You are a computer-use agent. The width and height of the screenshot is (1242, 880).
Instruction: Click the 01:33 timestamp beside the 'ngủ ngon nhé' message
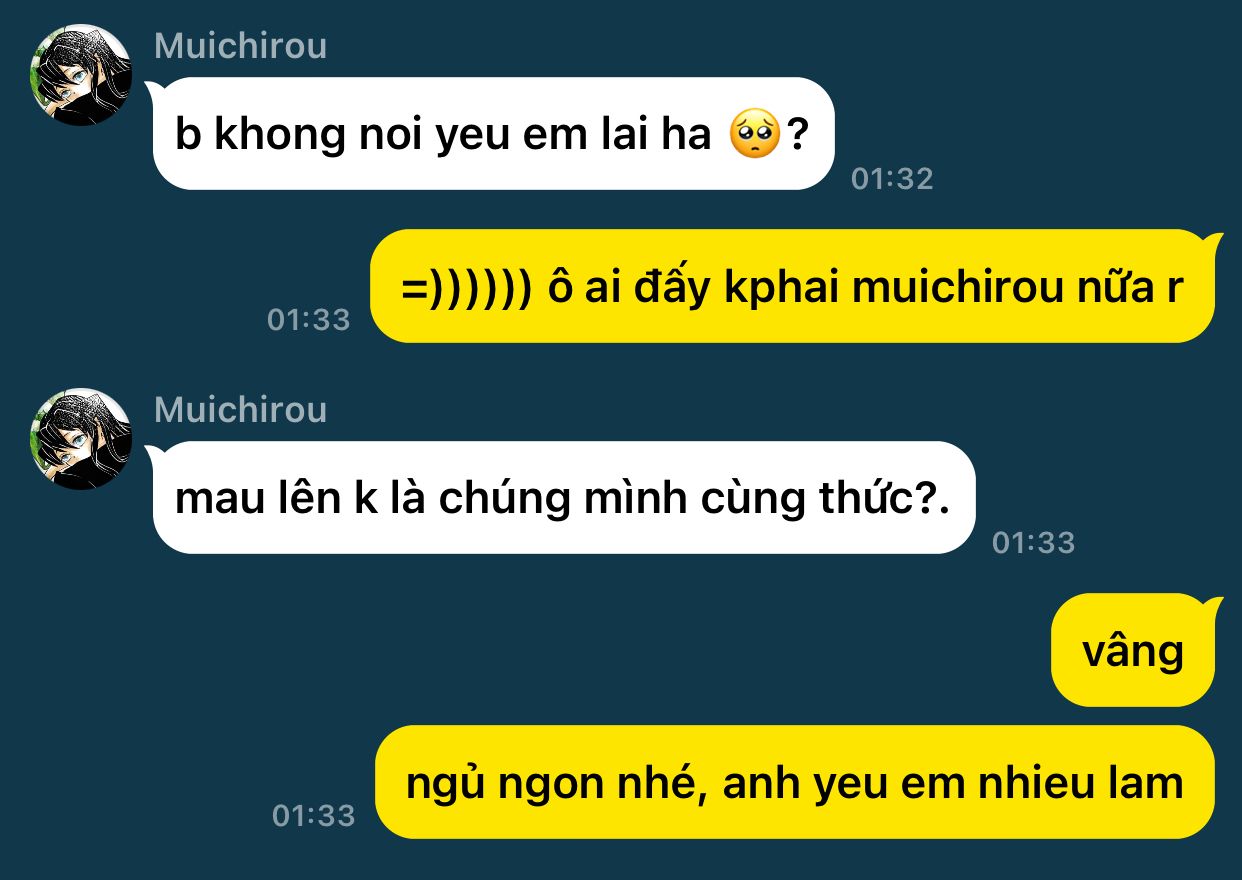point(314,816)
